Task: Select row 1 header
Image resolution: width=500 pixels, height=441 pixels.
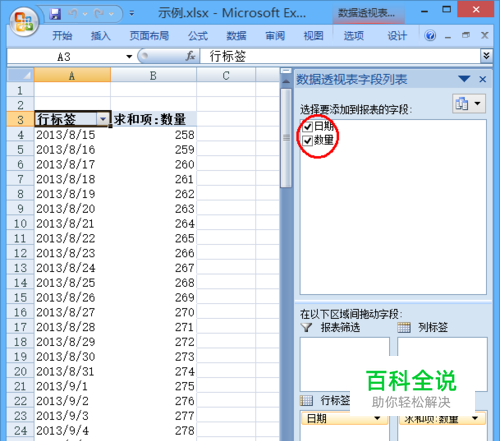Action: point(20,90)
